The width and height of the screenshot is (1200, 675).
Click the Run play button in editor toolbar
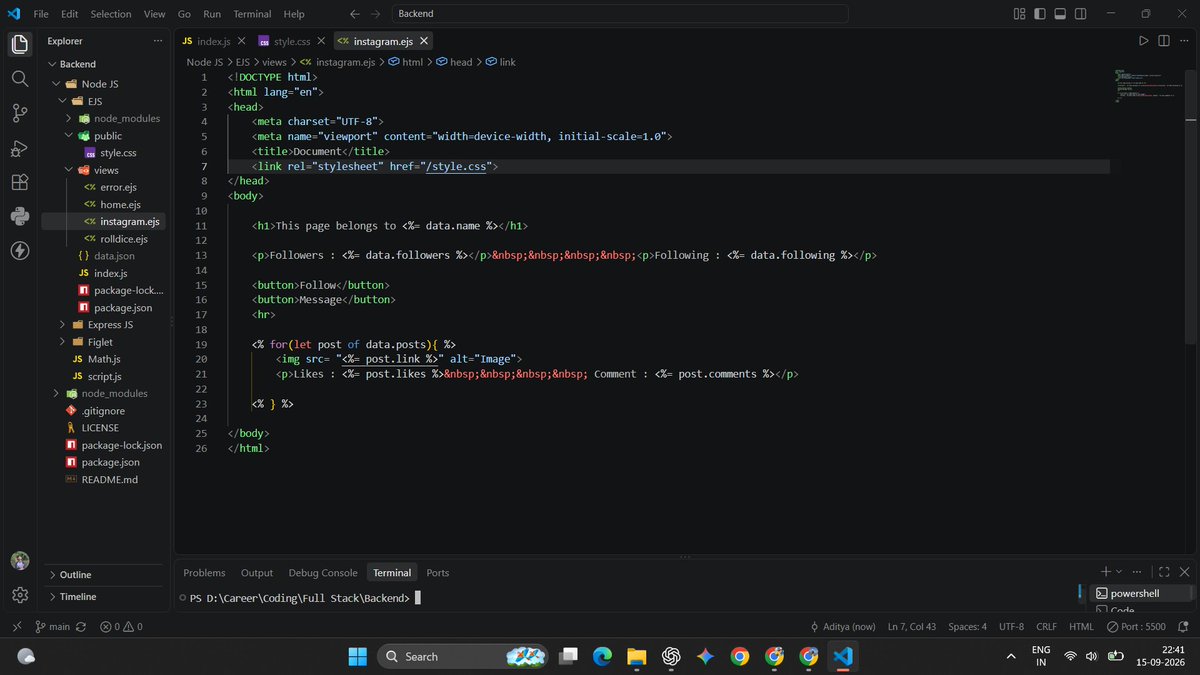pyautogui.click(x=1143, y=41)
